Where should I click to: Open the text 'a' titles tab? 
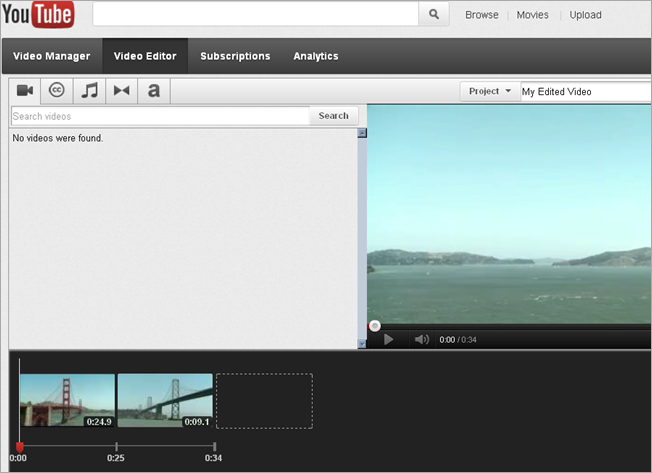coord(154,90)
